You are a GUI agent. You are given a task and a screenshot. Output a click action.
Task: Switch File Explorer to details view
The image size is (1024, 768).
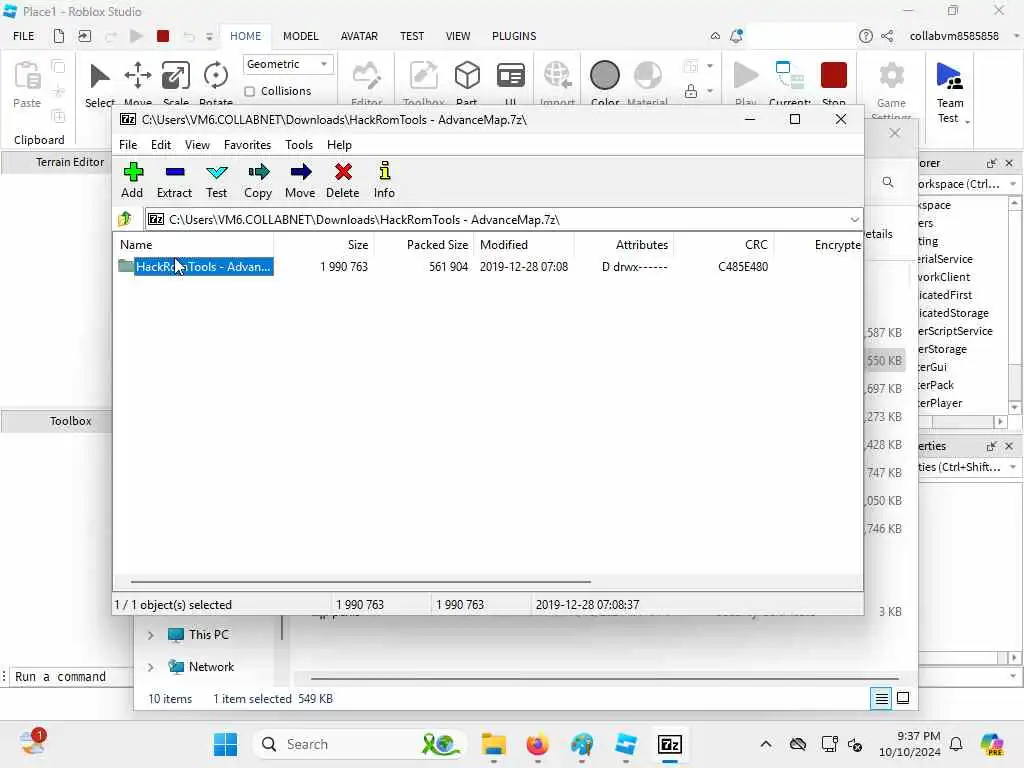(x=881, y=699)
